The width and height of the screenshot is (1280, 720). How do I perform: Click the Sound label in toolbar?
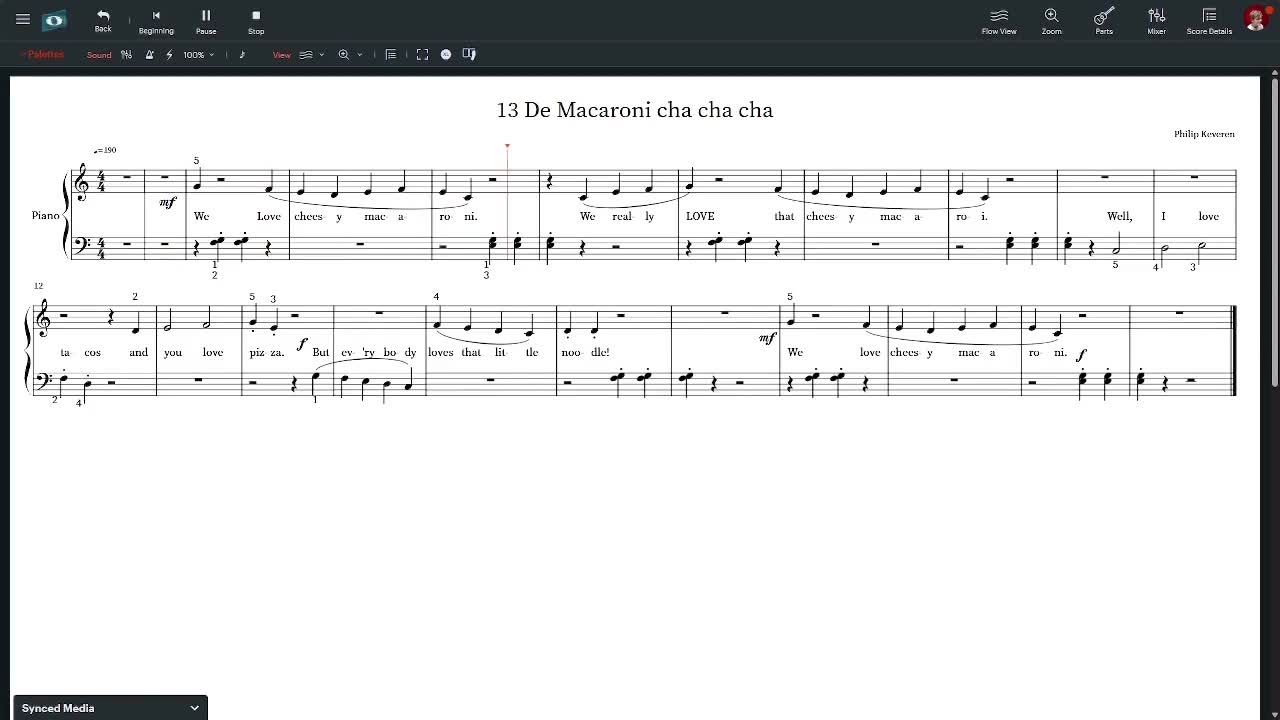click(x=99, y=55)
